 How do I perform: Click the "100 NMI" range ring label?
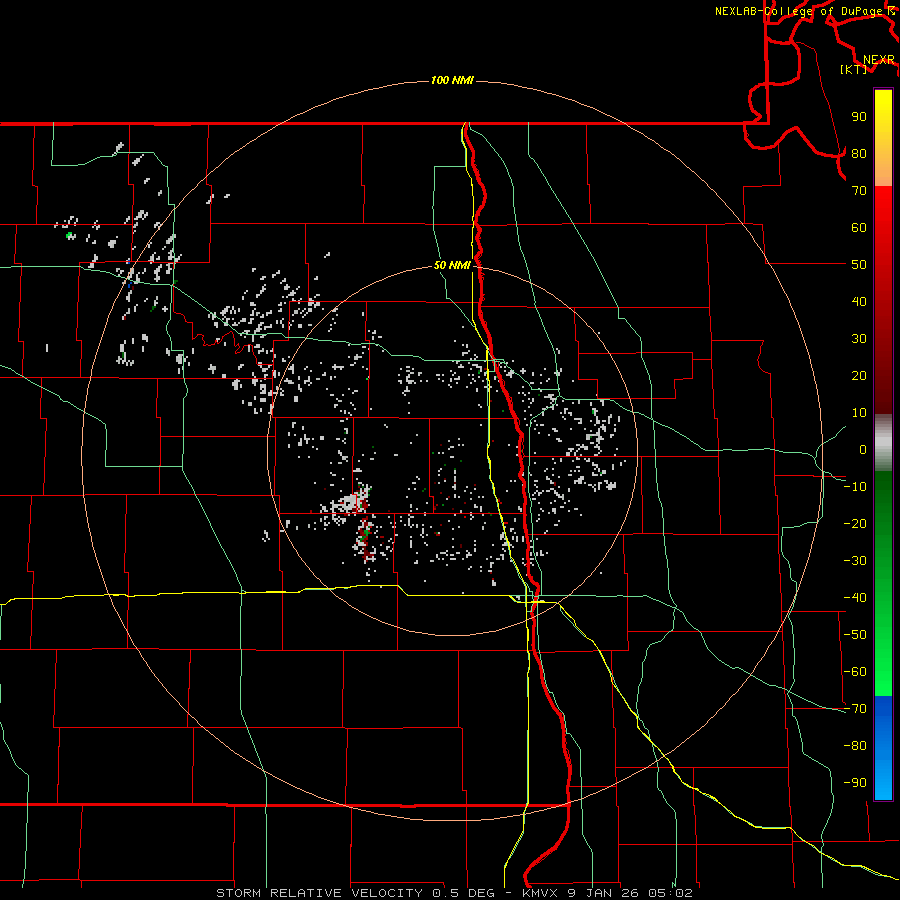tap(452, 80)
